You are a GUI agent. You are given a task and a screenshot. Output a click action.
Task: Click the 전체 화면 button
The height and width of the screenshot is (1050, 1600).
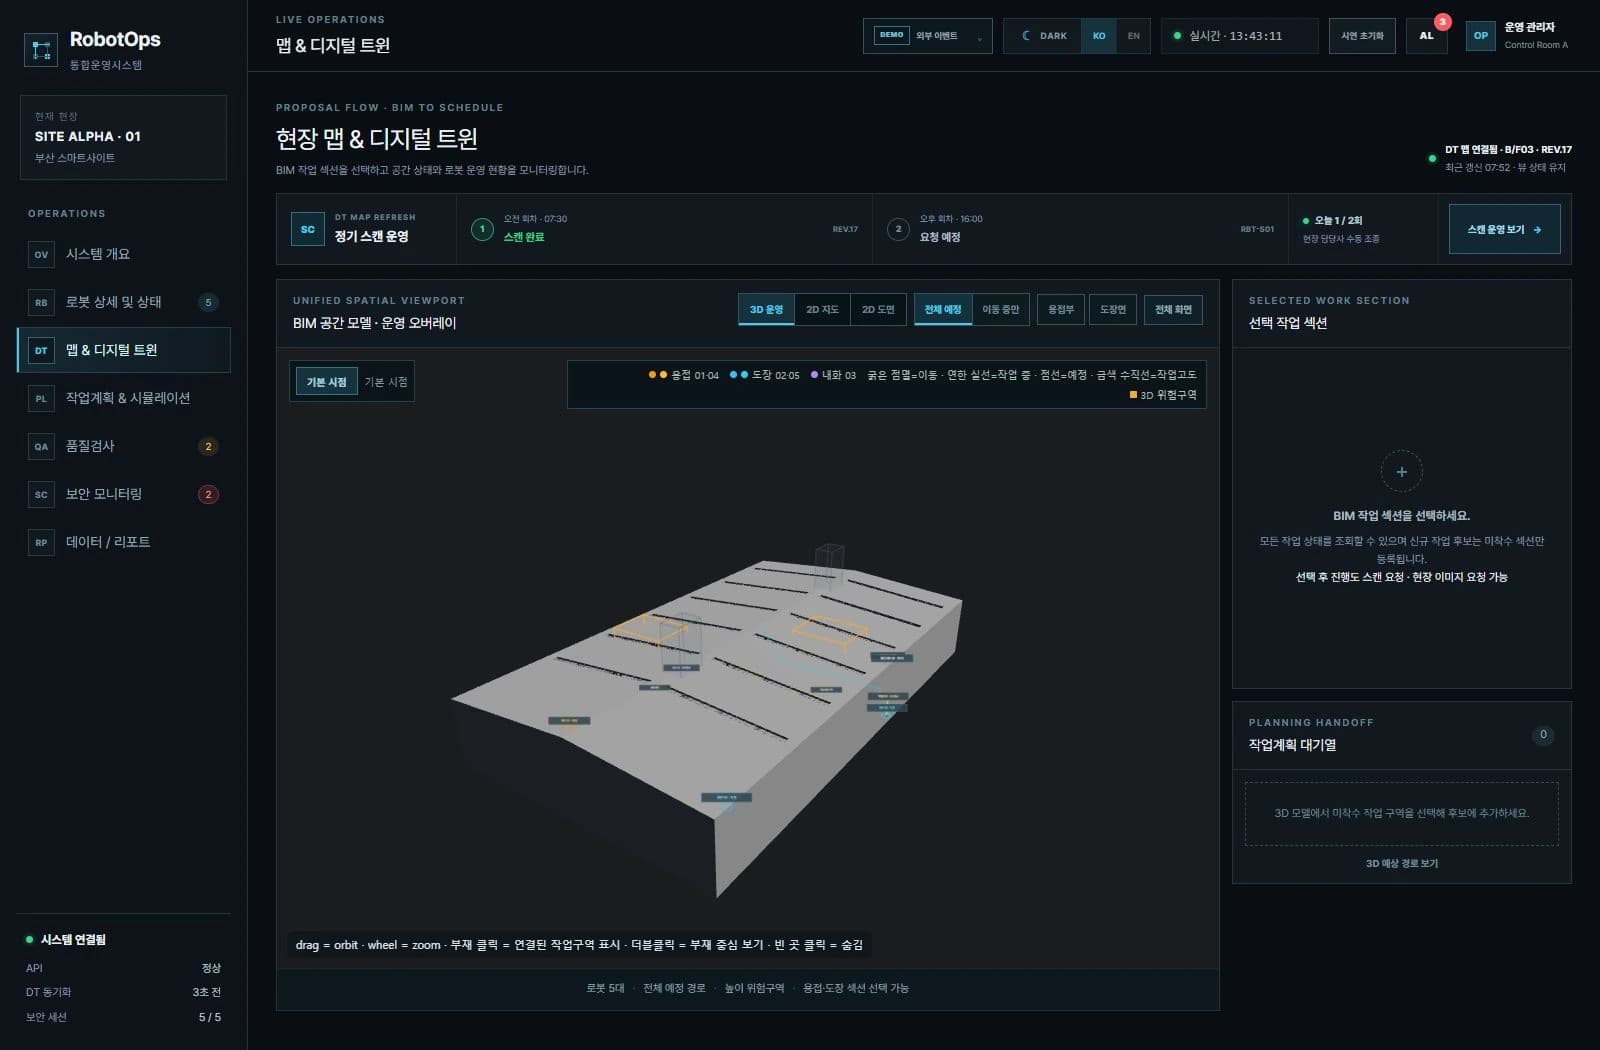(x=1173, y=310)
